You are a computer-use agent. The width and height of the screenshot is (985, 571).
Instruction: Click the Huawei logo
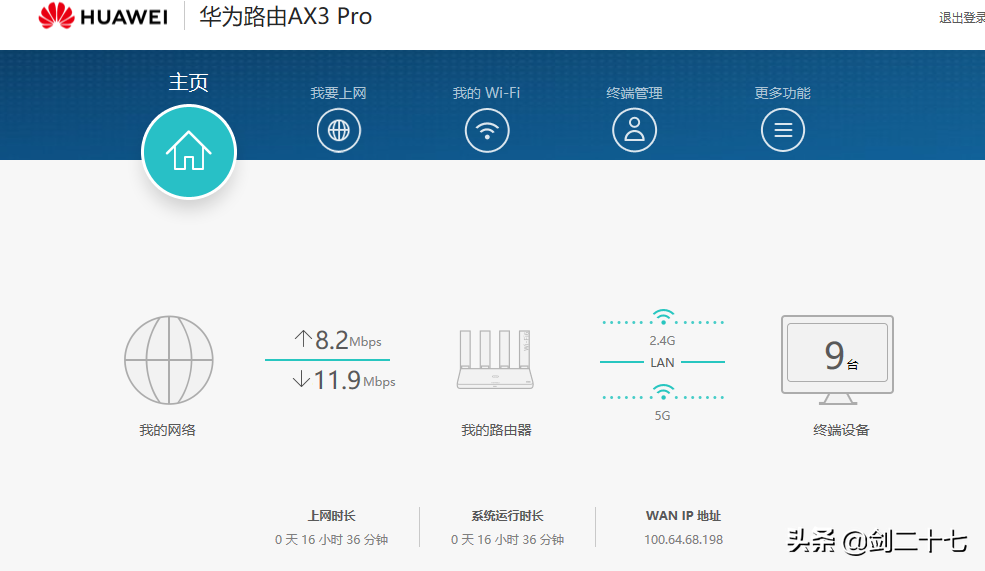tap(104, 16)
